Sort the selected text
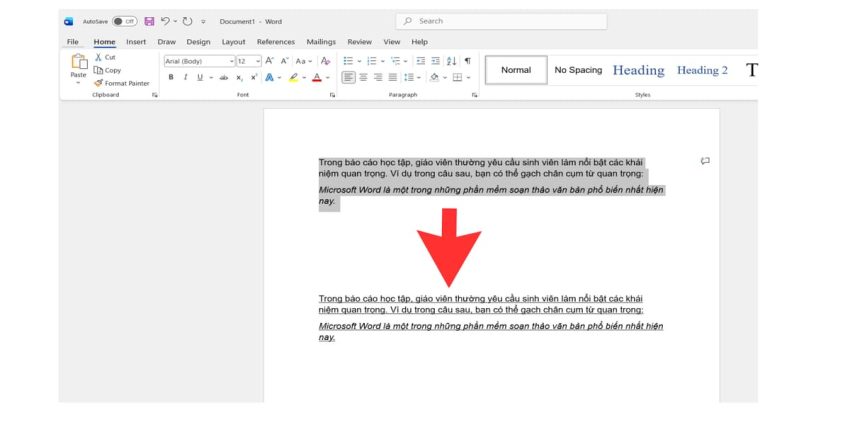Viewport: 850px width, 425px height. 451,61
